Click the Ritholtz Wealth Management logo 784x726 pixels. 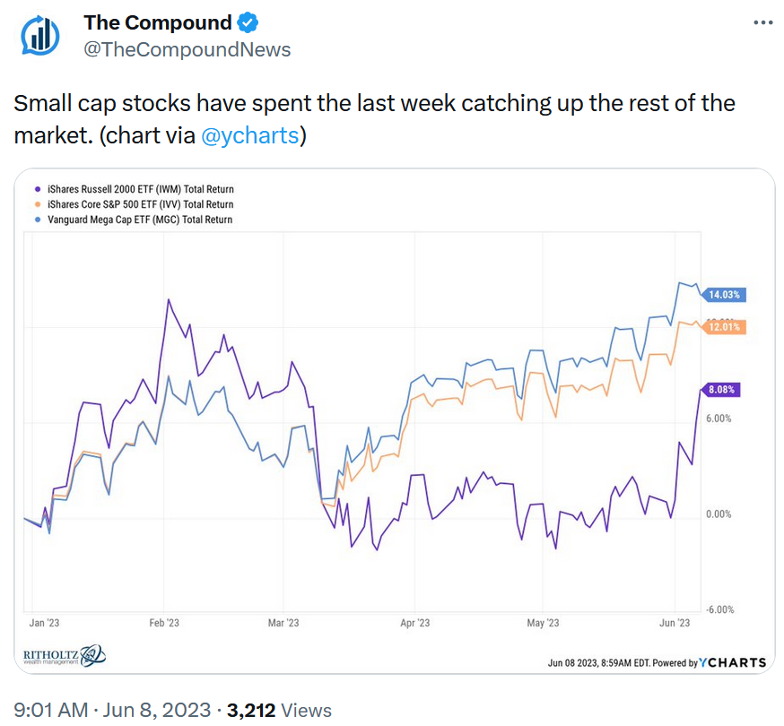pos(64,656)
